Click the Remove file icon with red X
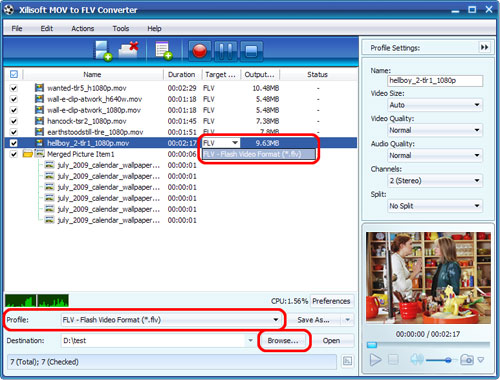This screenshot has height=380, width=500. tap(129, 50)
